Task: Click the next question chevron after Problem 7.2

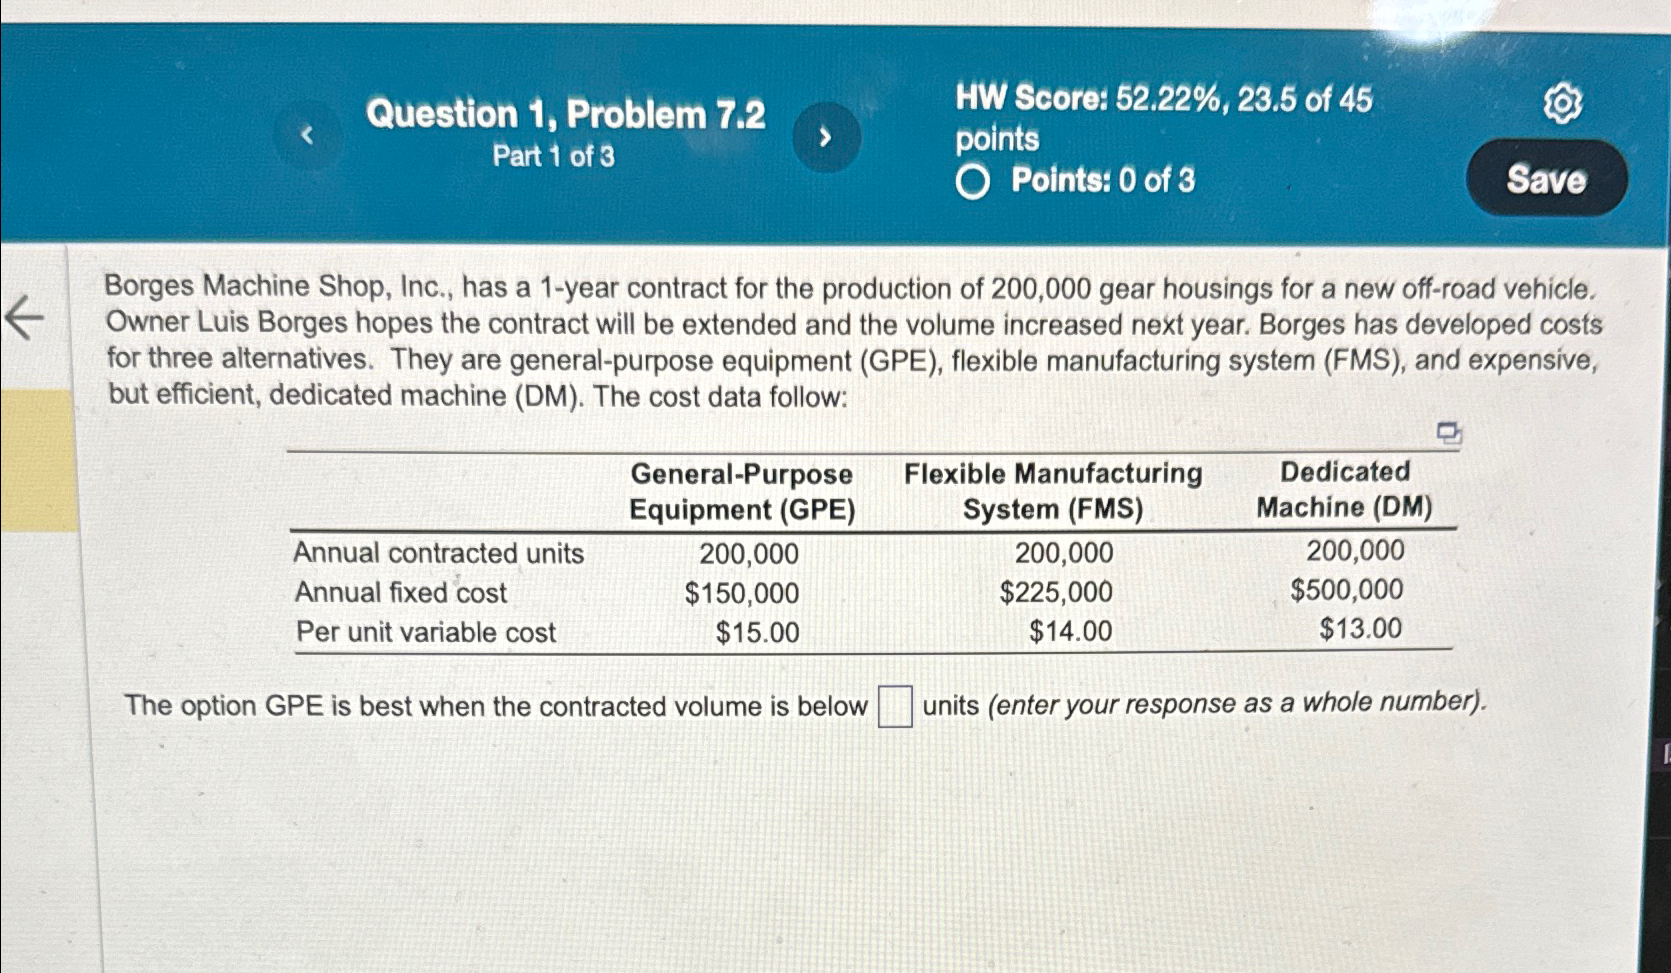Action: click(x=826, y=135)
